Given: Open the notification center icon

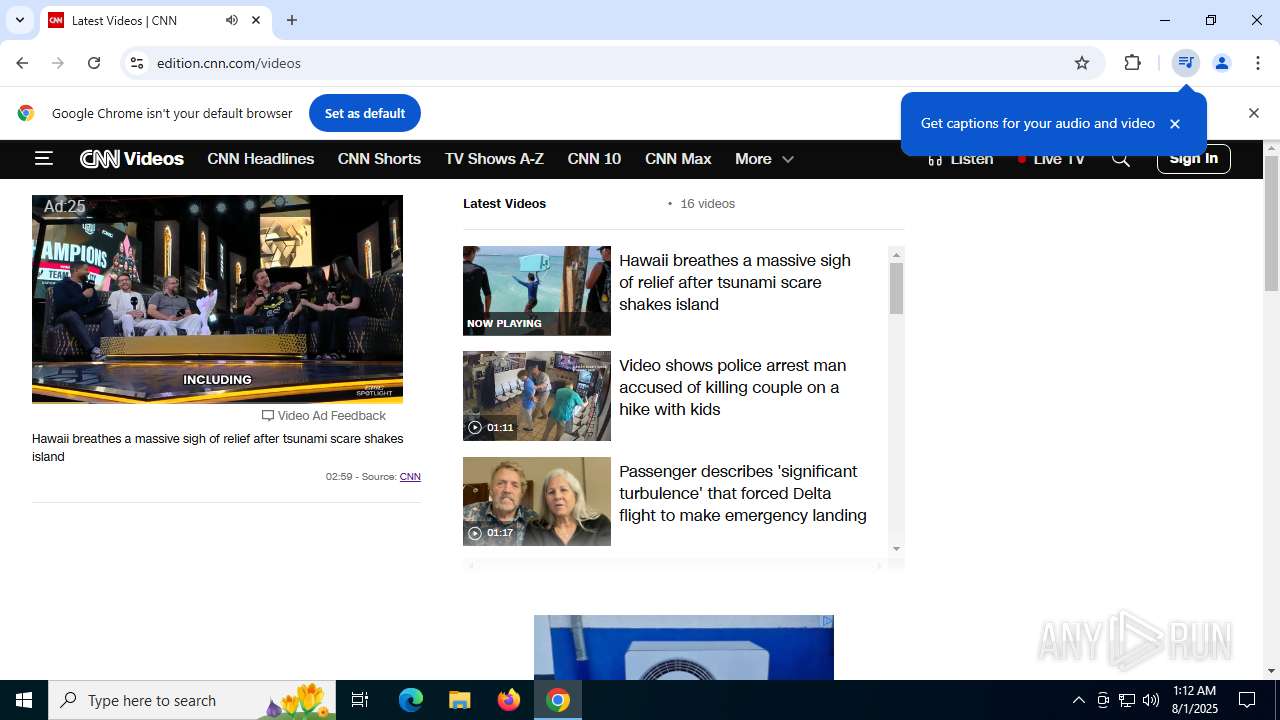Looking at the screenshot, I should [x=1247, y=700].
